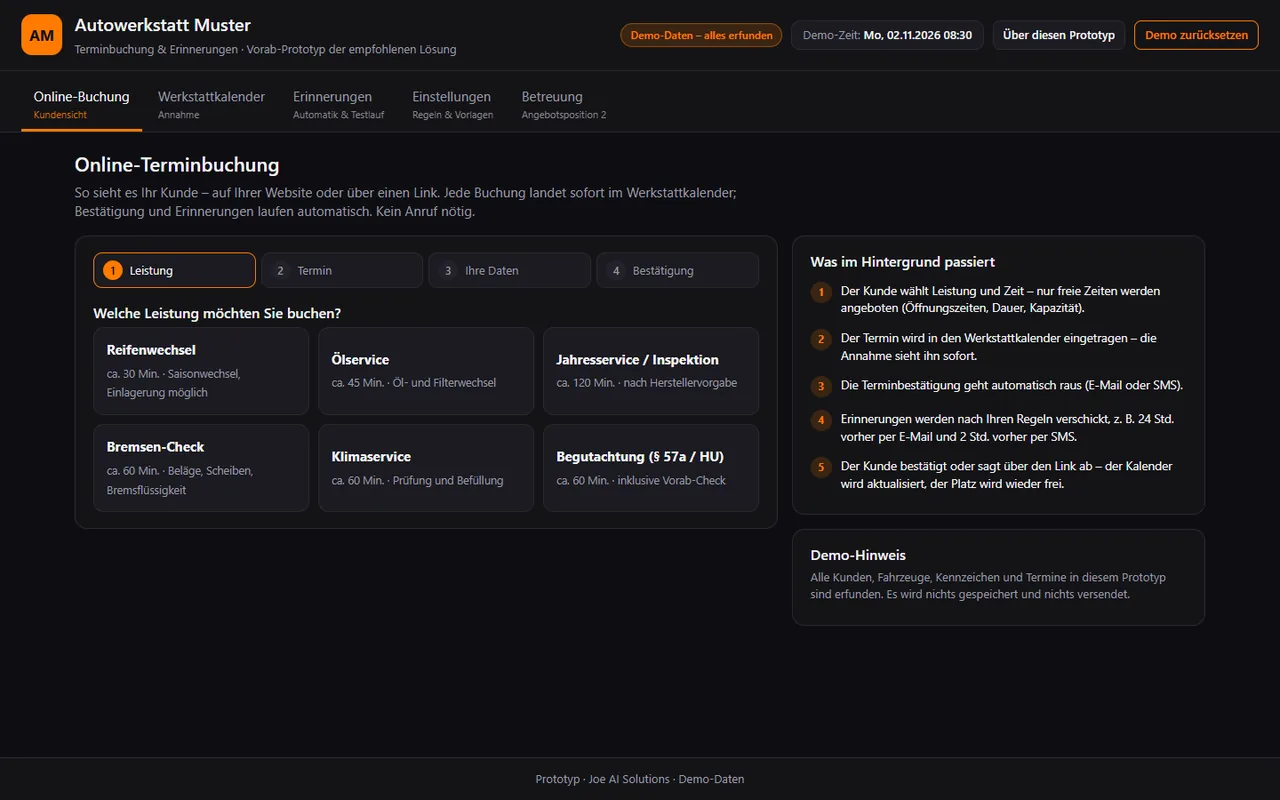
Task: Pick the Jahresservice / Inspektion card
Action: [651, 371]
